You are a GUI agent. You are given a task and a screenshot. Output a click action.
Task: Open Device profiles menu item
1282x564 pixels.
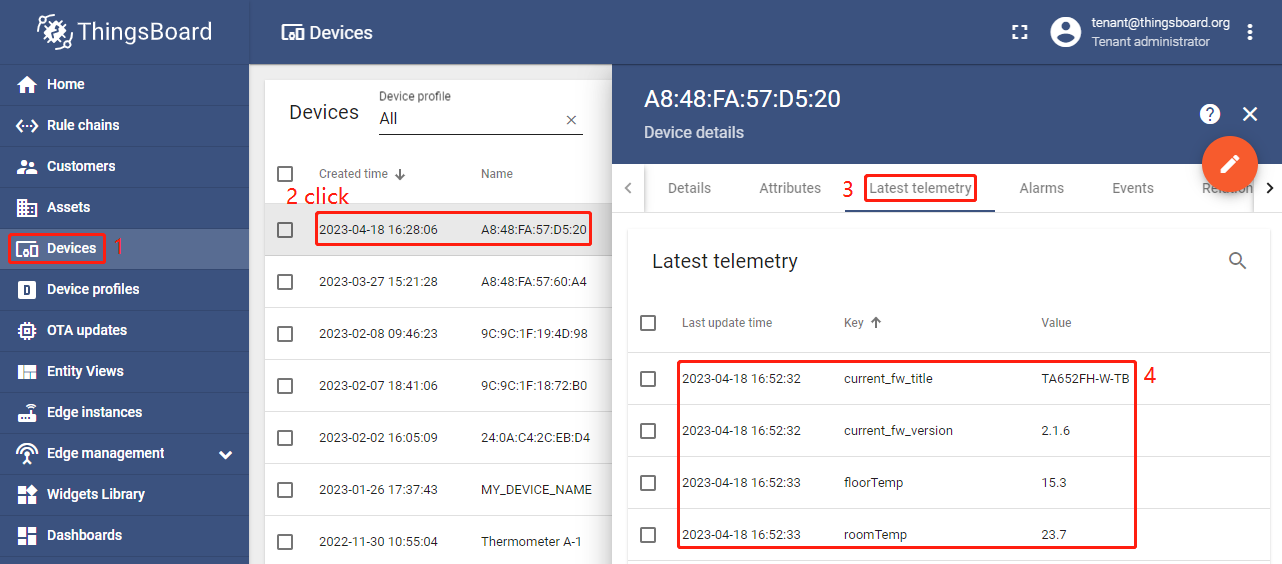124,290
